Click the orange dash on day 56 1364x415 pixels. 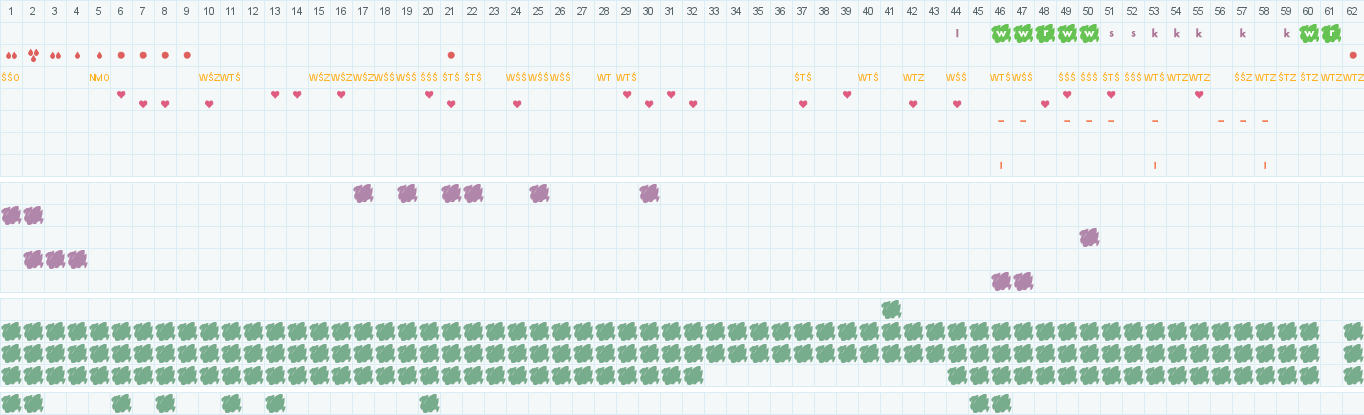(x=1221, y=121)
